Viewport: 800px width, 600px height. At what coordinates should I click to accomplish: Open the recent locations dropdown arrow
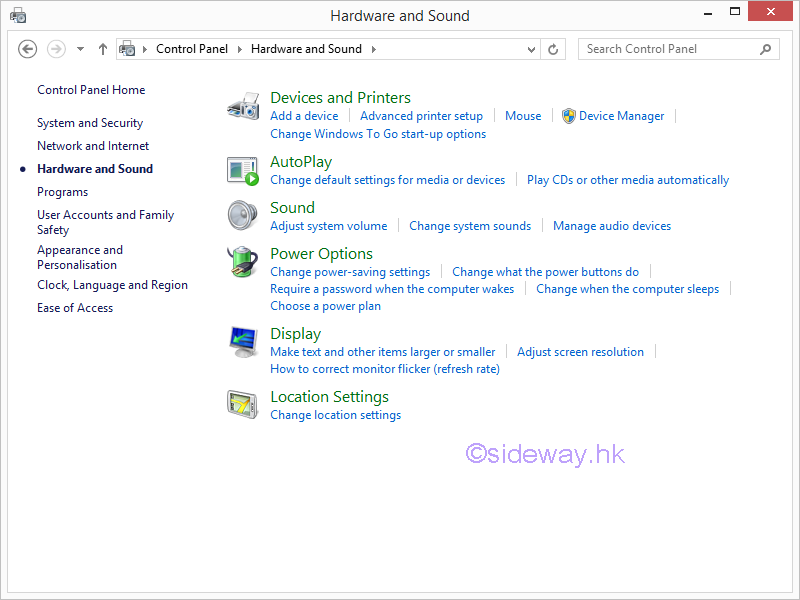pos(80,49)
